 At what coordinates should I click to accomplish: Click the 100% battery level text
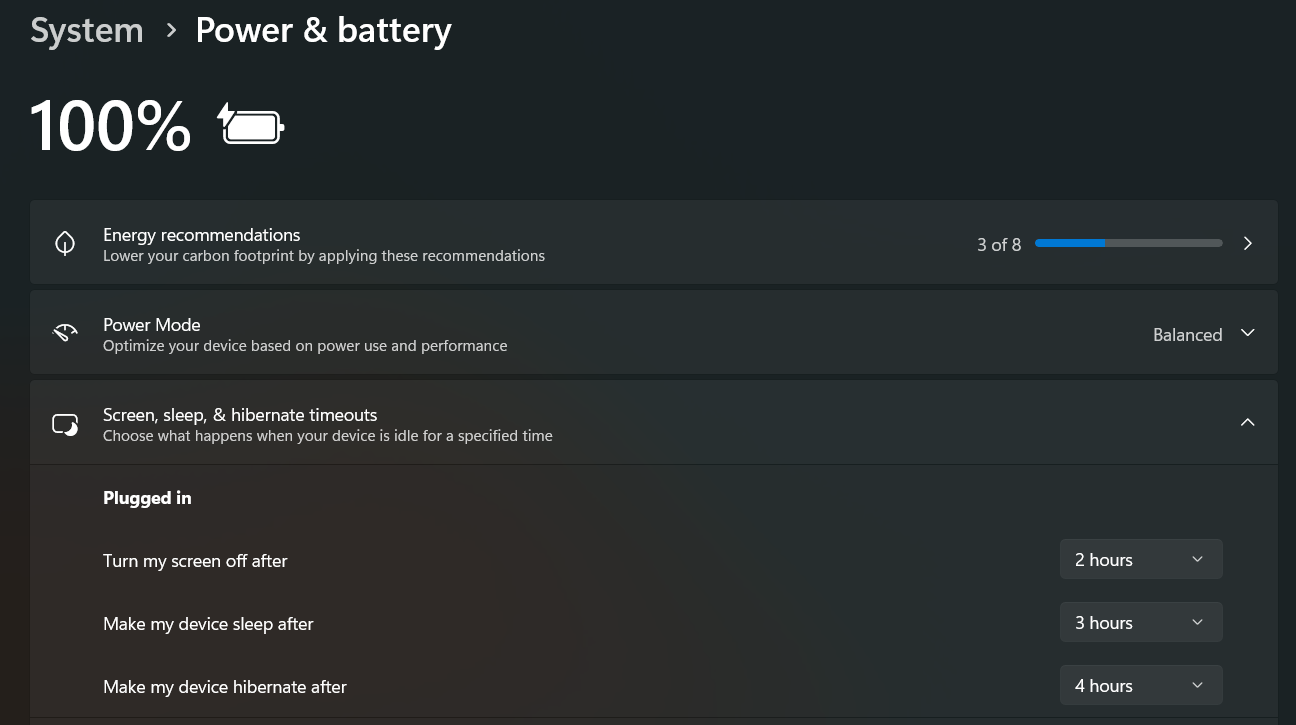pyautogui.click(x=110, y=126)
